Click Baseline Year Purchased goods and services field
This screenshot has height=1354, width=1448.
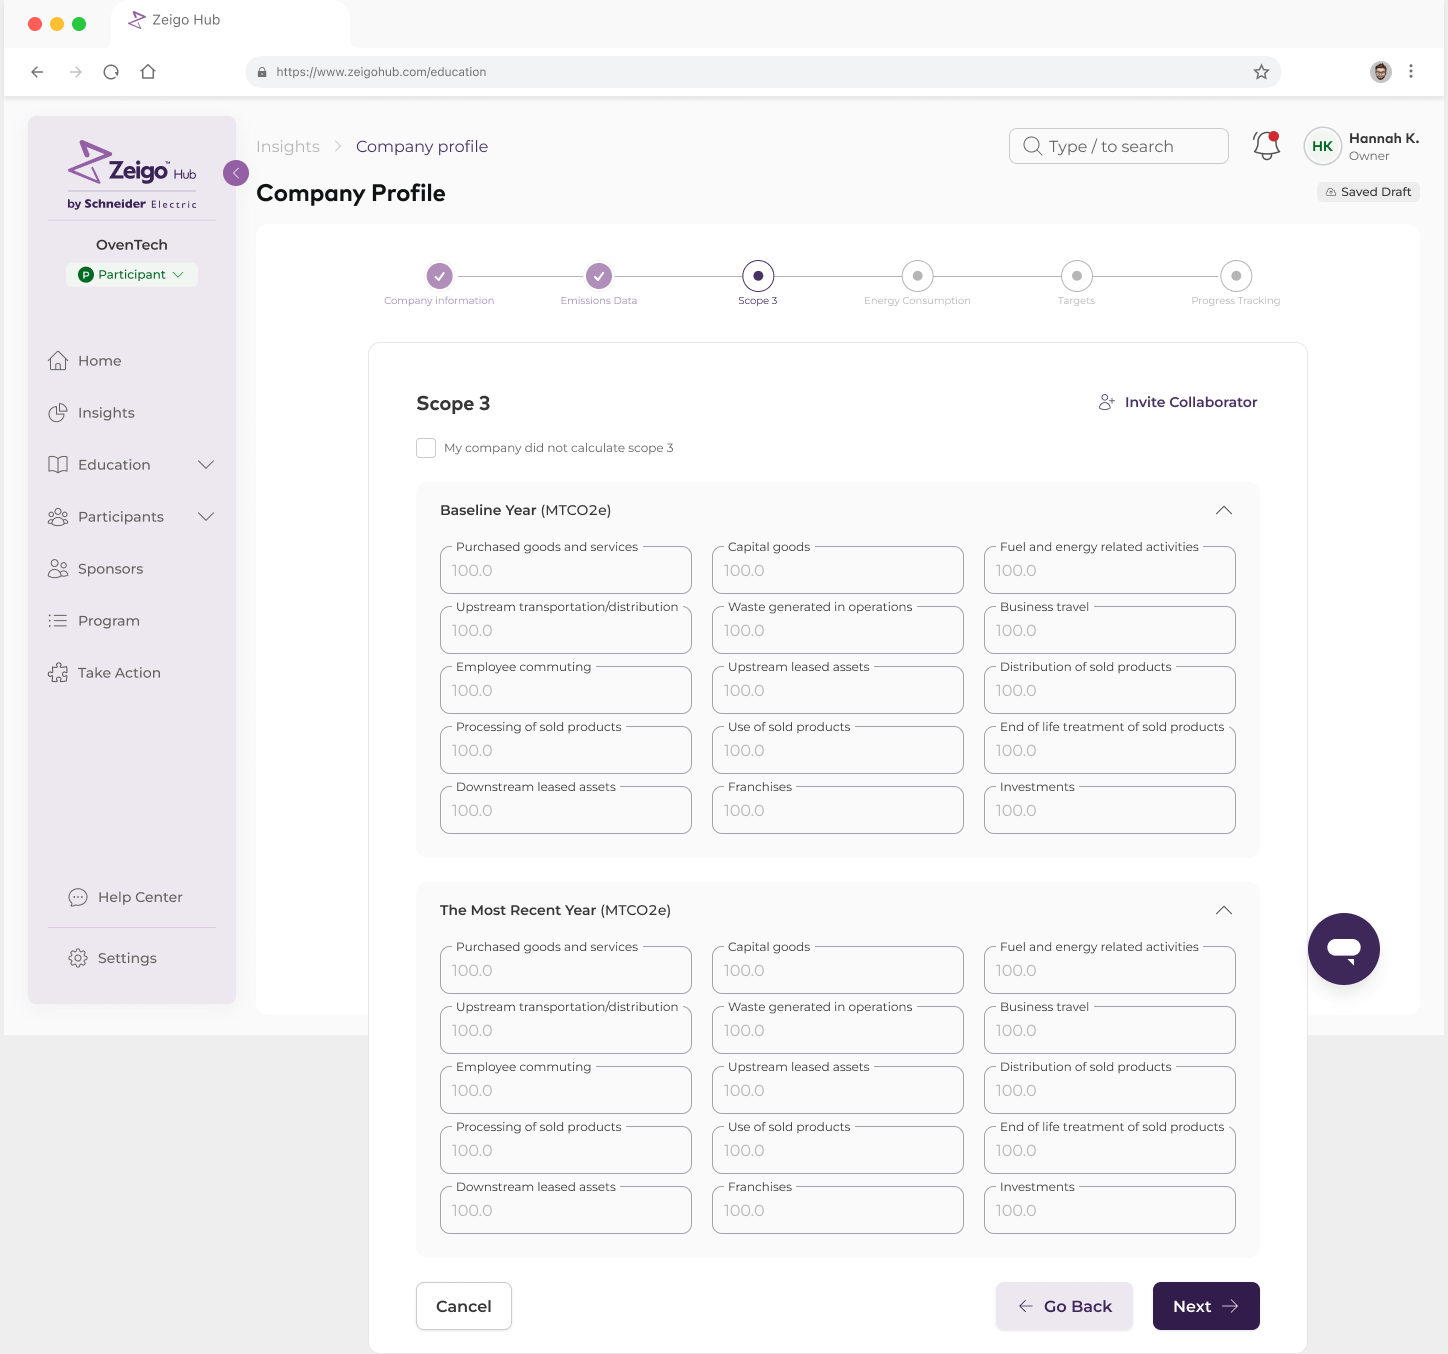(x=566, y=570)
